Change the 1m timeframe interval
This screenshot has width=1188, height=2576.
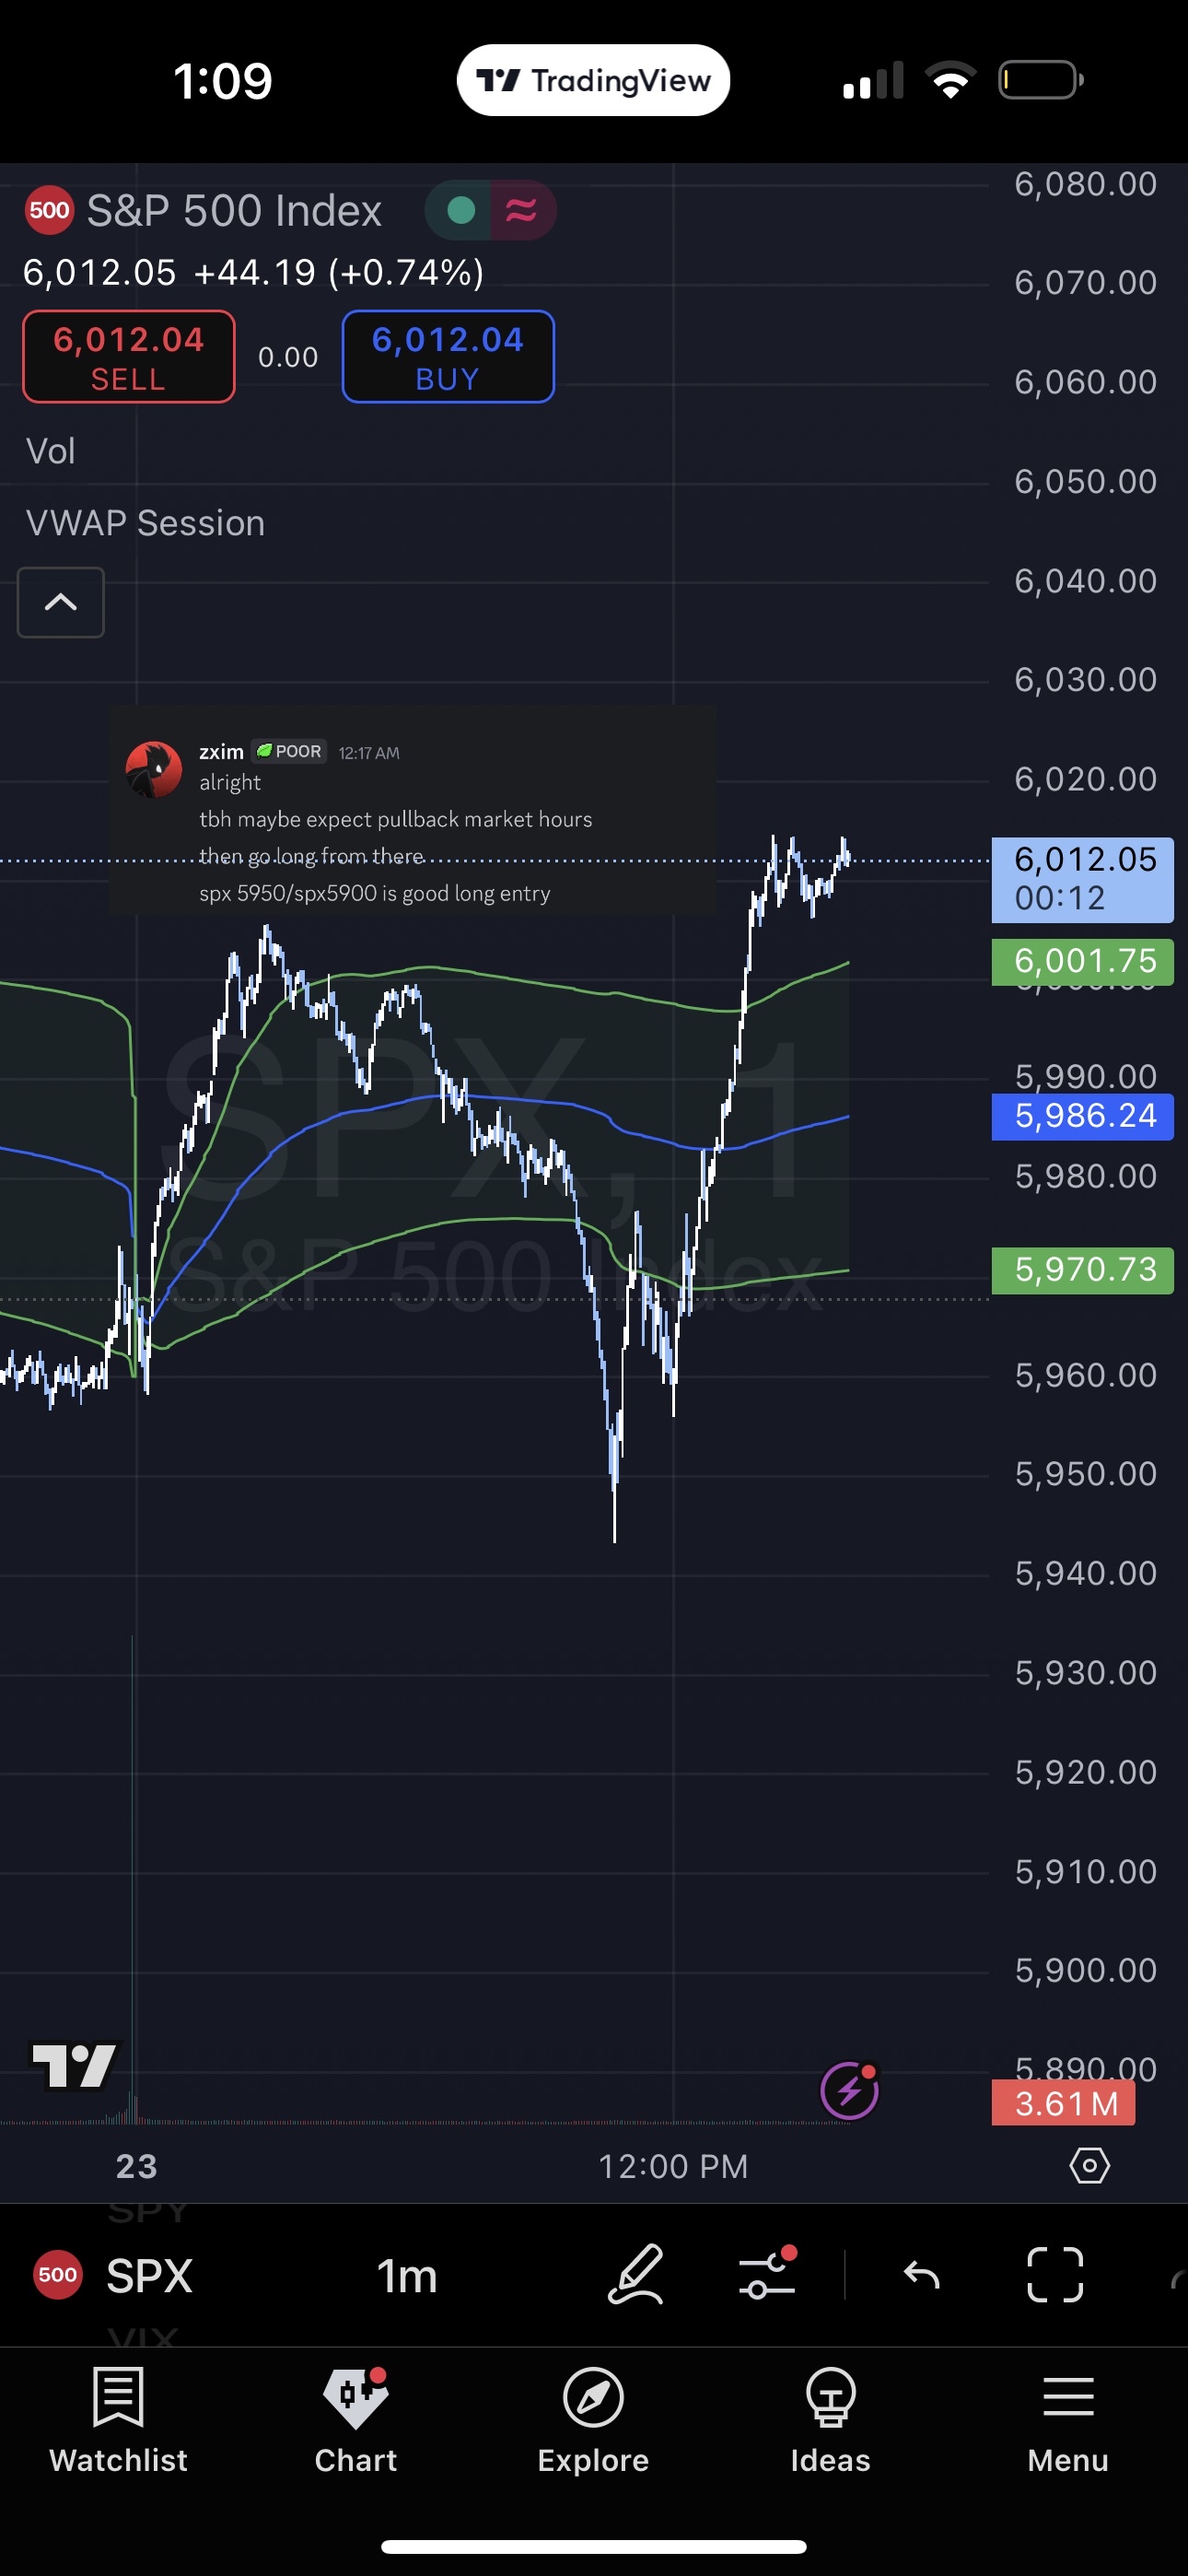pyautogui.click(x=407, y=2276)
